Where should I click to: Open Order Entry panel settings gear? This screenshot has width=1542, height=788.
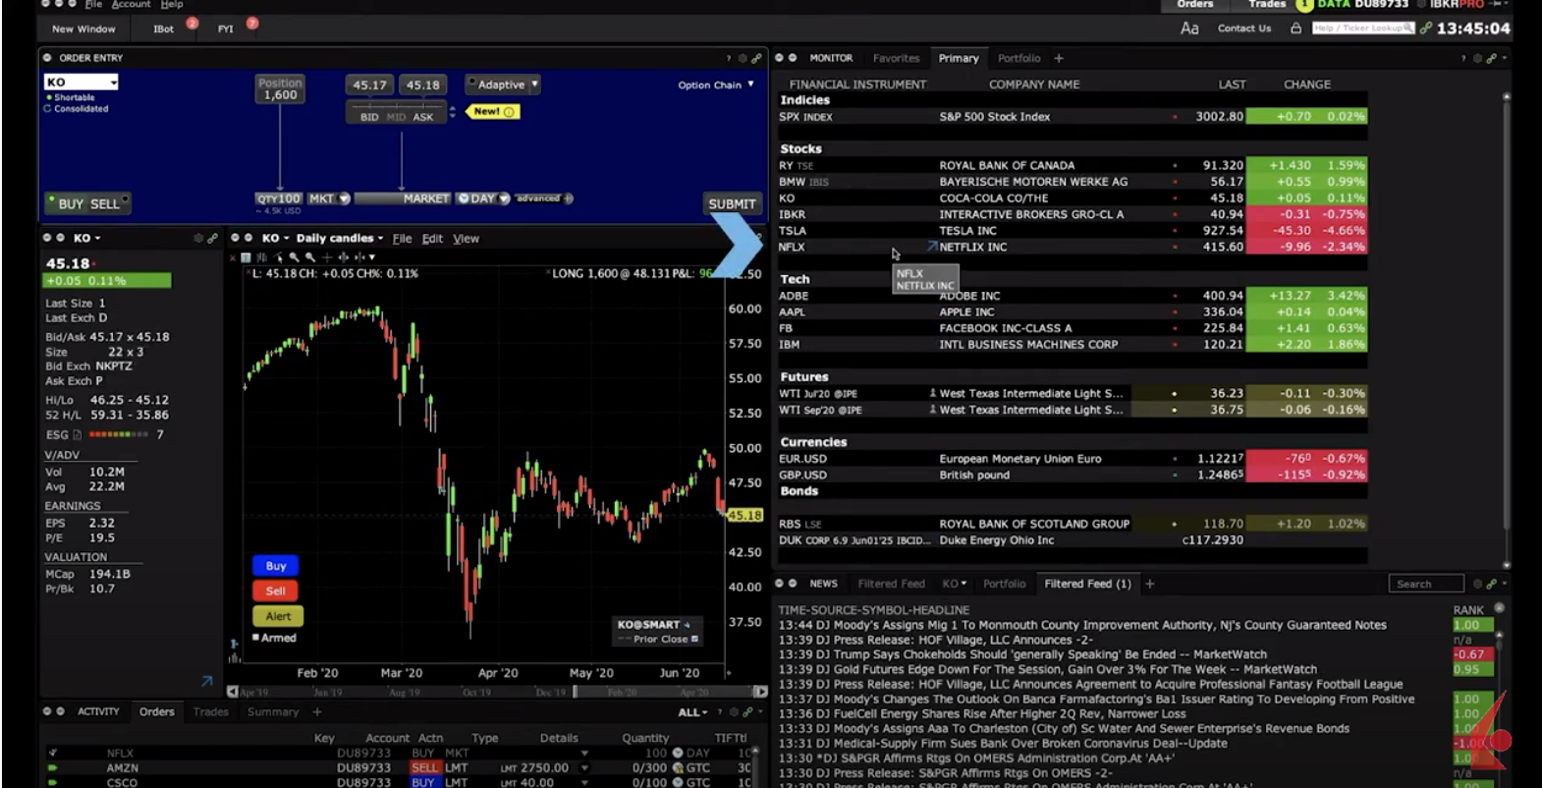(x=741, y=58)
